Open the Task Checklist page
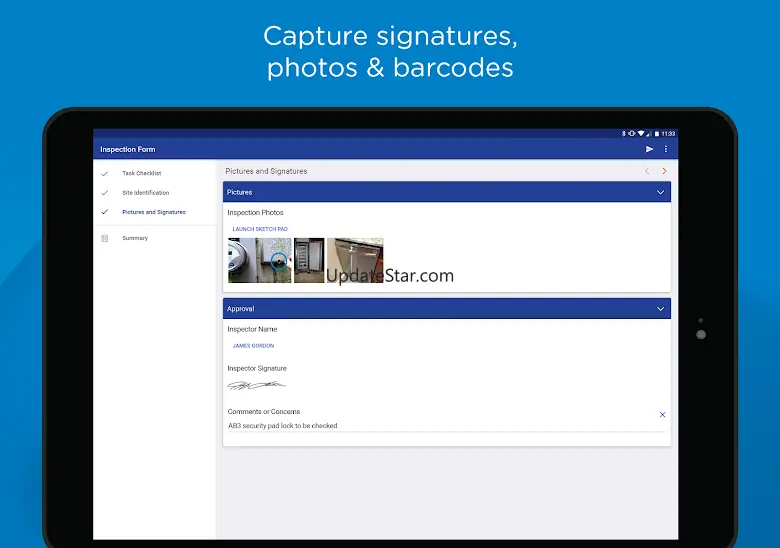780x548 pixels. coord(142,173)
